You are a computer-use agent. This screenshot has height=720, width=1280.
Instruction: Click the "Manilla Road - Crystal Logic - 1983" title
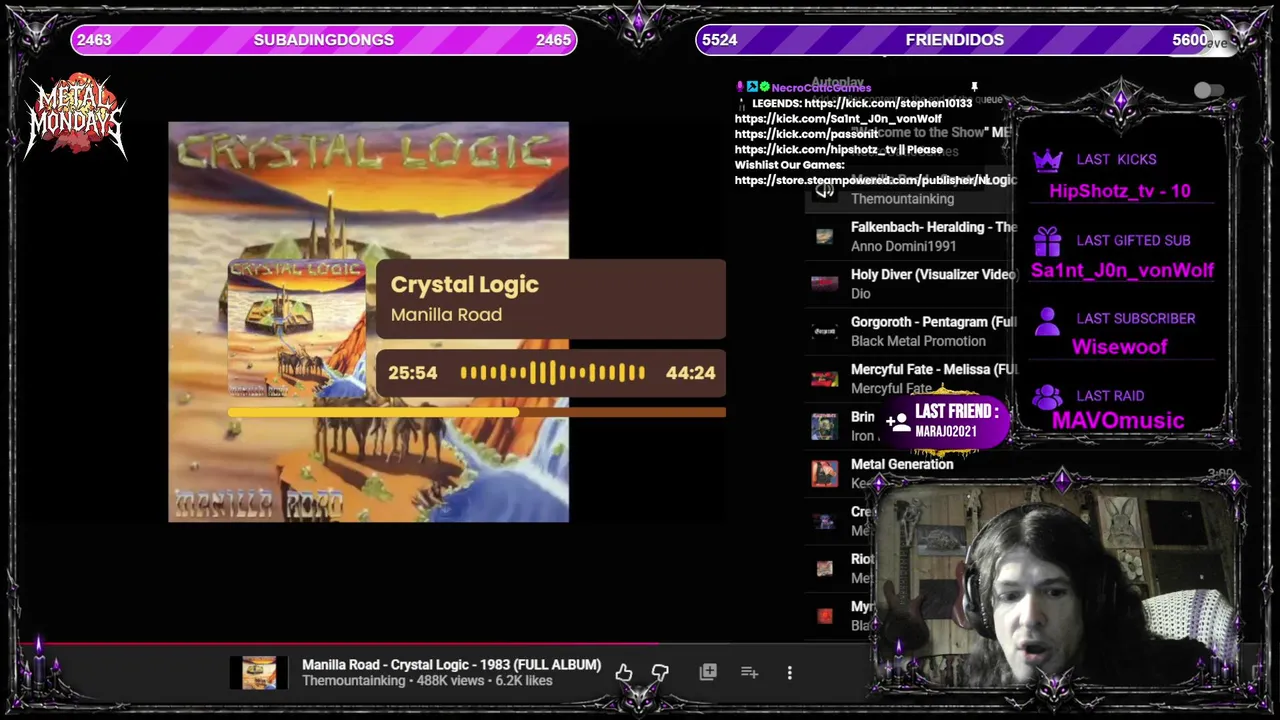(x=451, y=665)
